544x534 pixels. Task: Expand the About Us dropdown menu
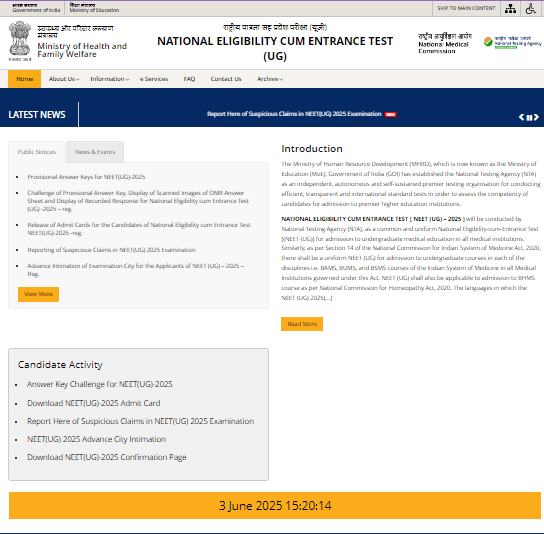point(64,79)
